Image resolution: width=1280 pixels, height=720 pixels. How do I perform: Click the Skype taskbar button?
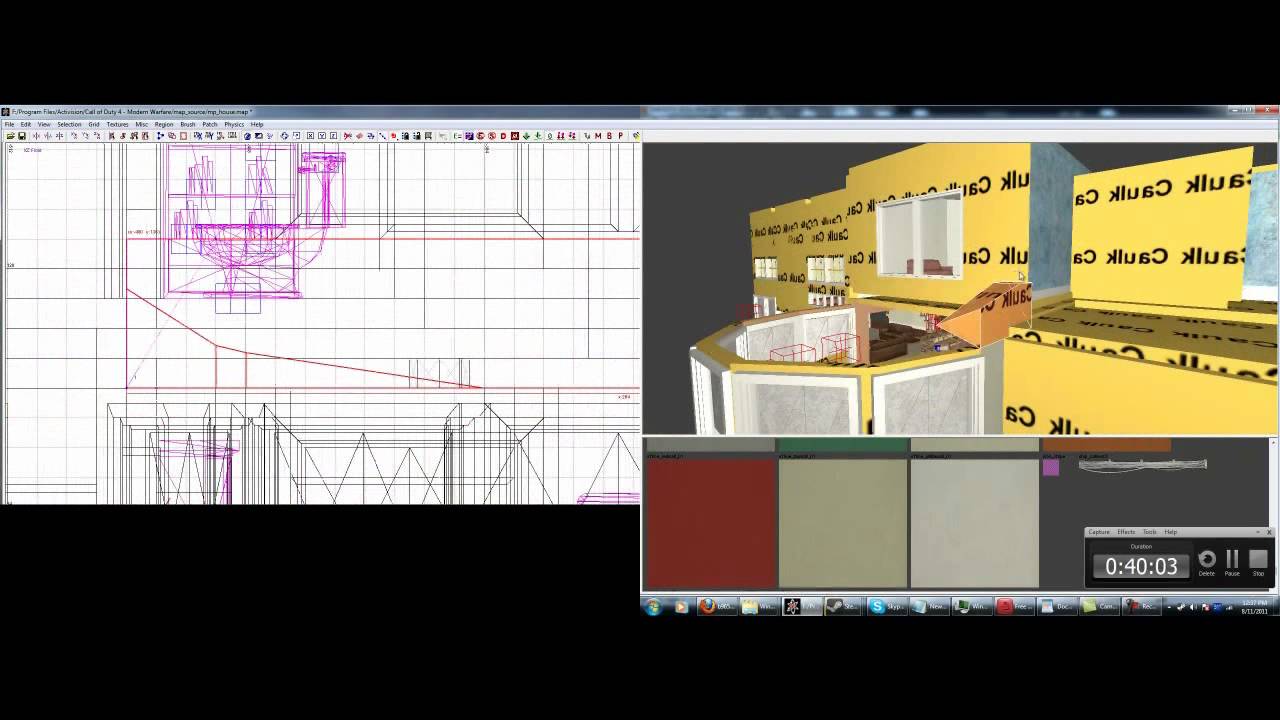point(887,606)
